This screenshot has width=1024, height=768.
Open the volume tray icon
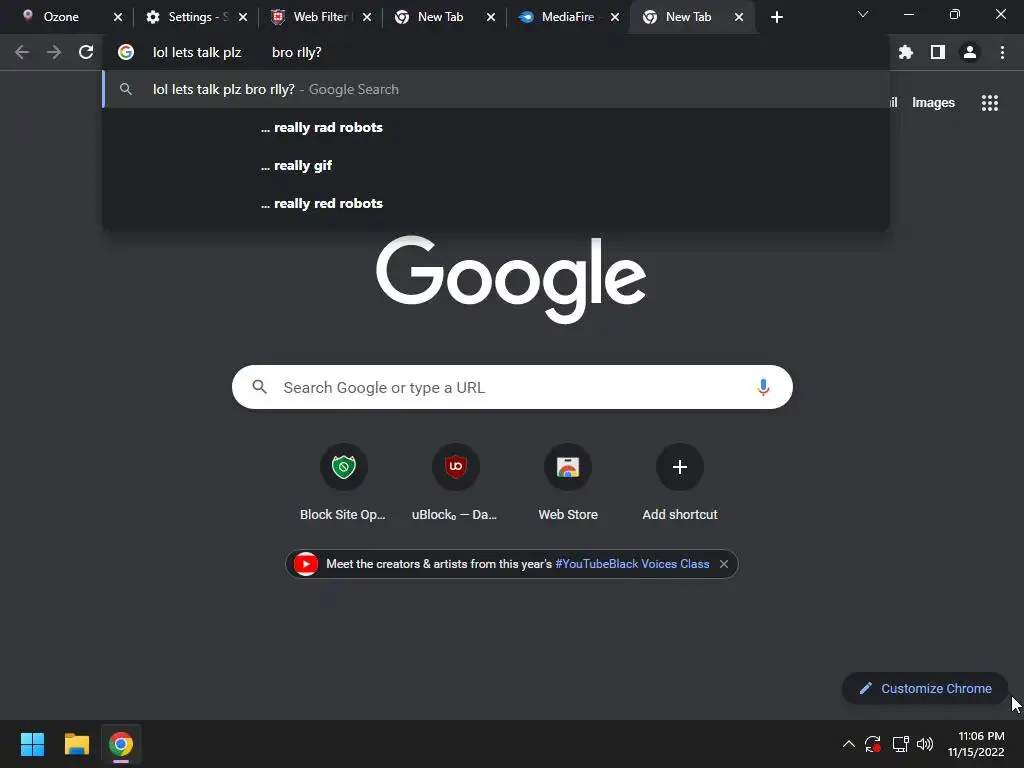925,744
